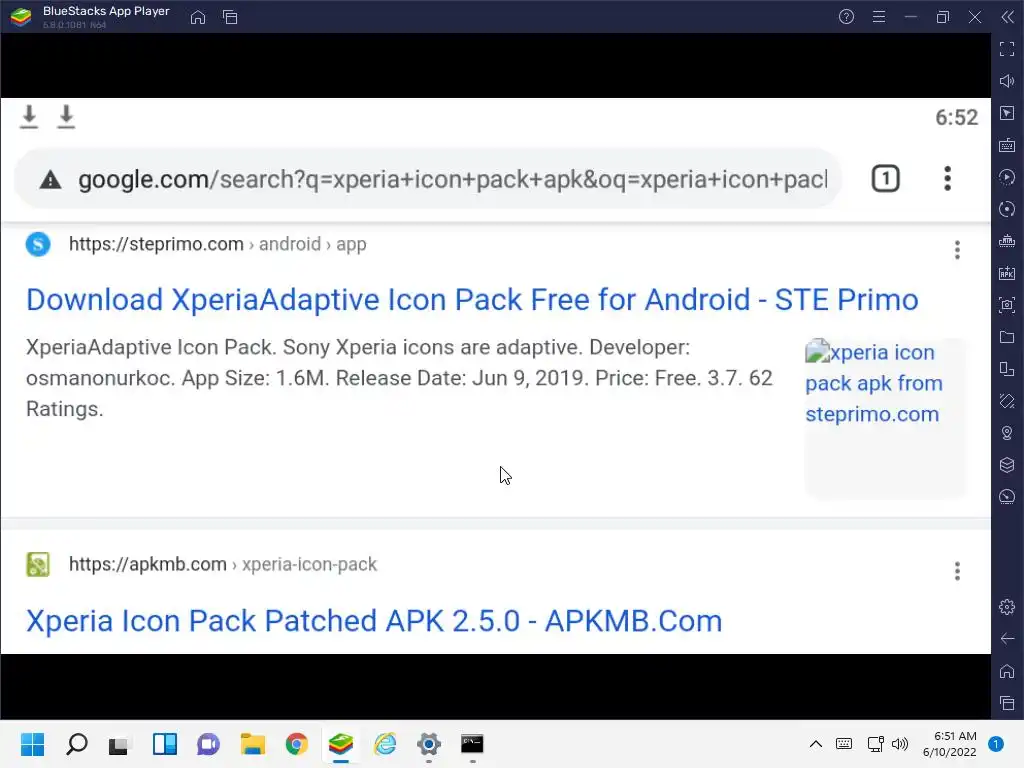
Task: Open the browser tab switcher showing 1
Action: [x=886, y=179]
